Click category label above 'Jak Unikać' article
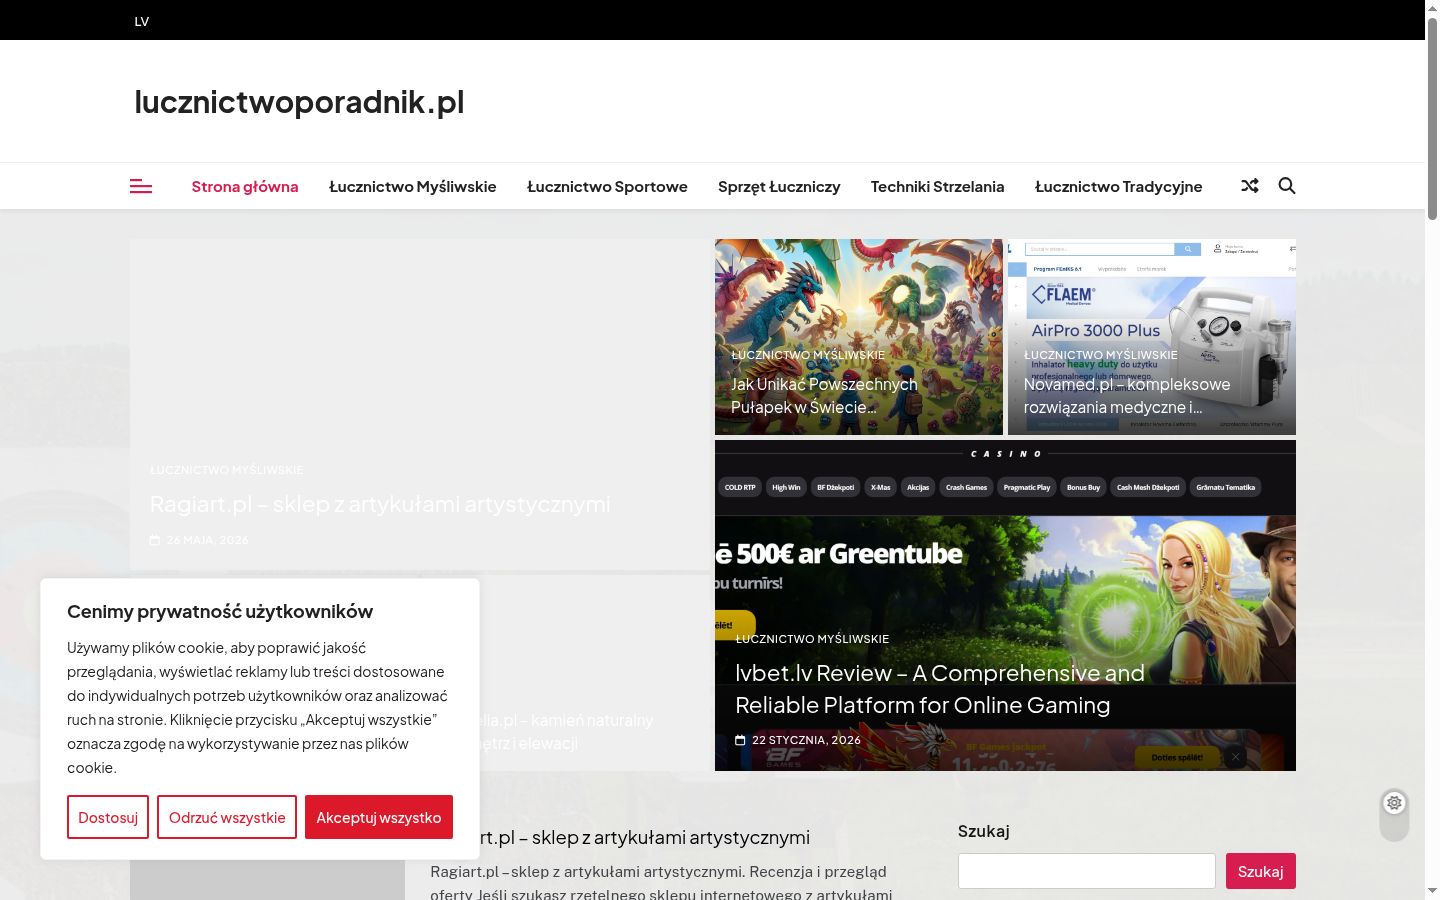 pos(808,355)
